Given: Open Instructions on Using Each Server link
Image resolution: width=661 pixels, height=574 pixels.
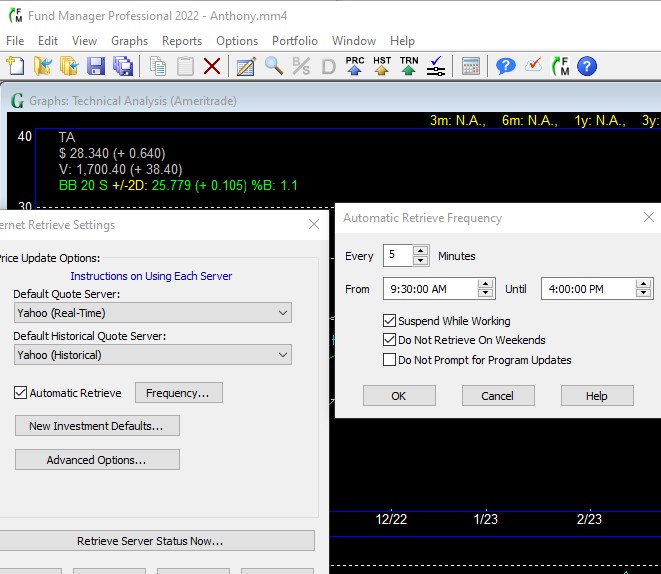Looking at the screenshot, I should (151, 276).
